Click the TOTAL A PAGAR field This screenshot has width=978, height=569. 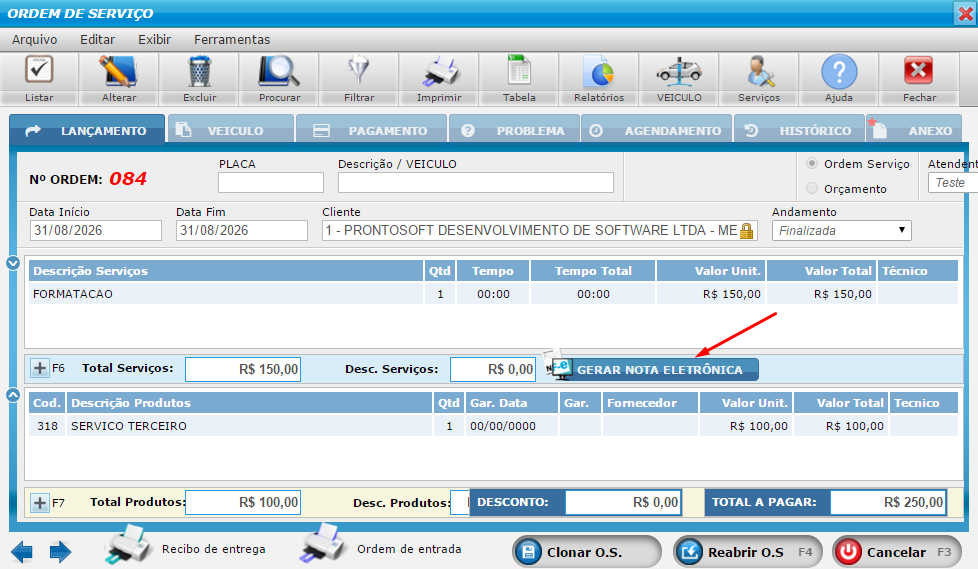coord(888,502)
